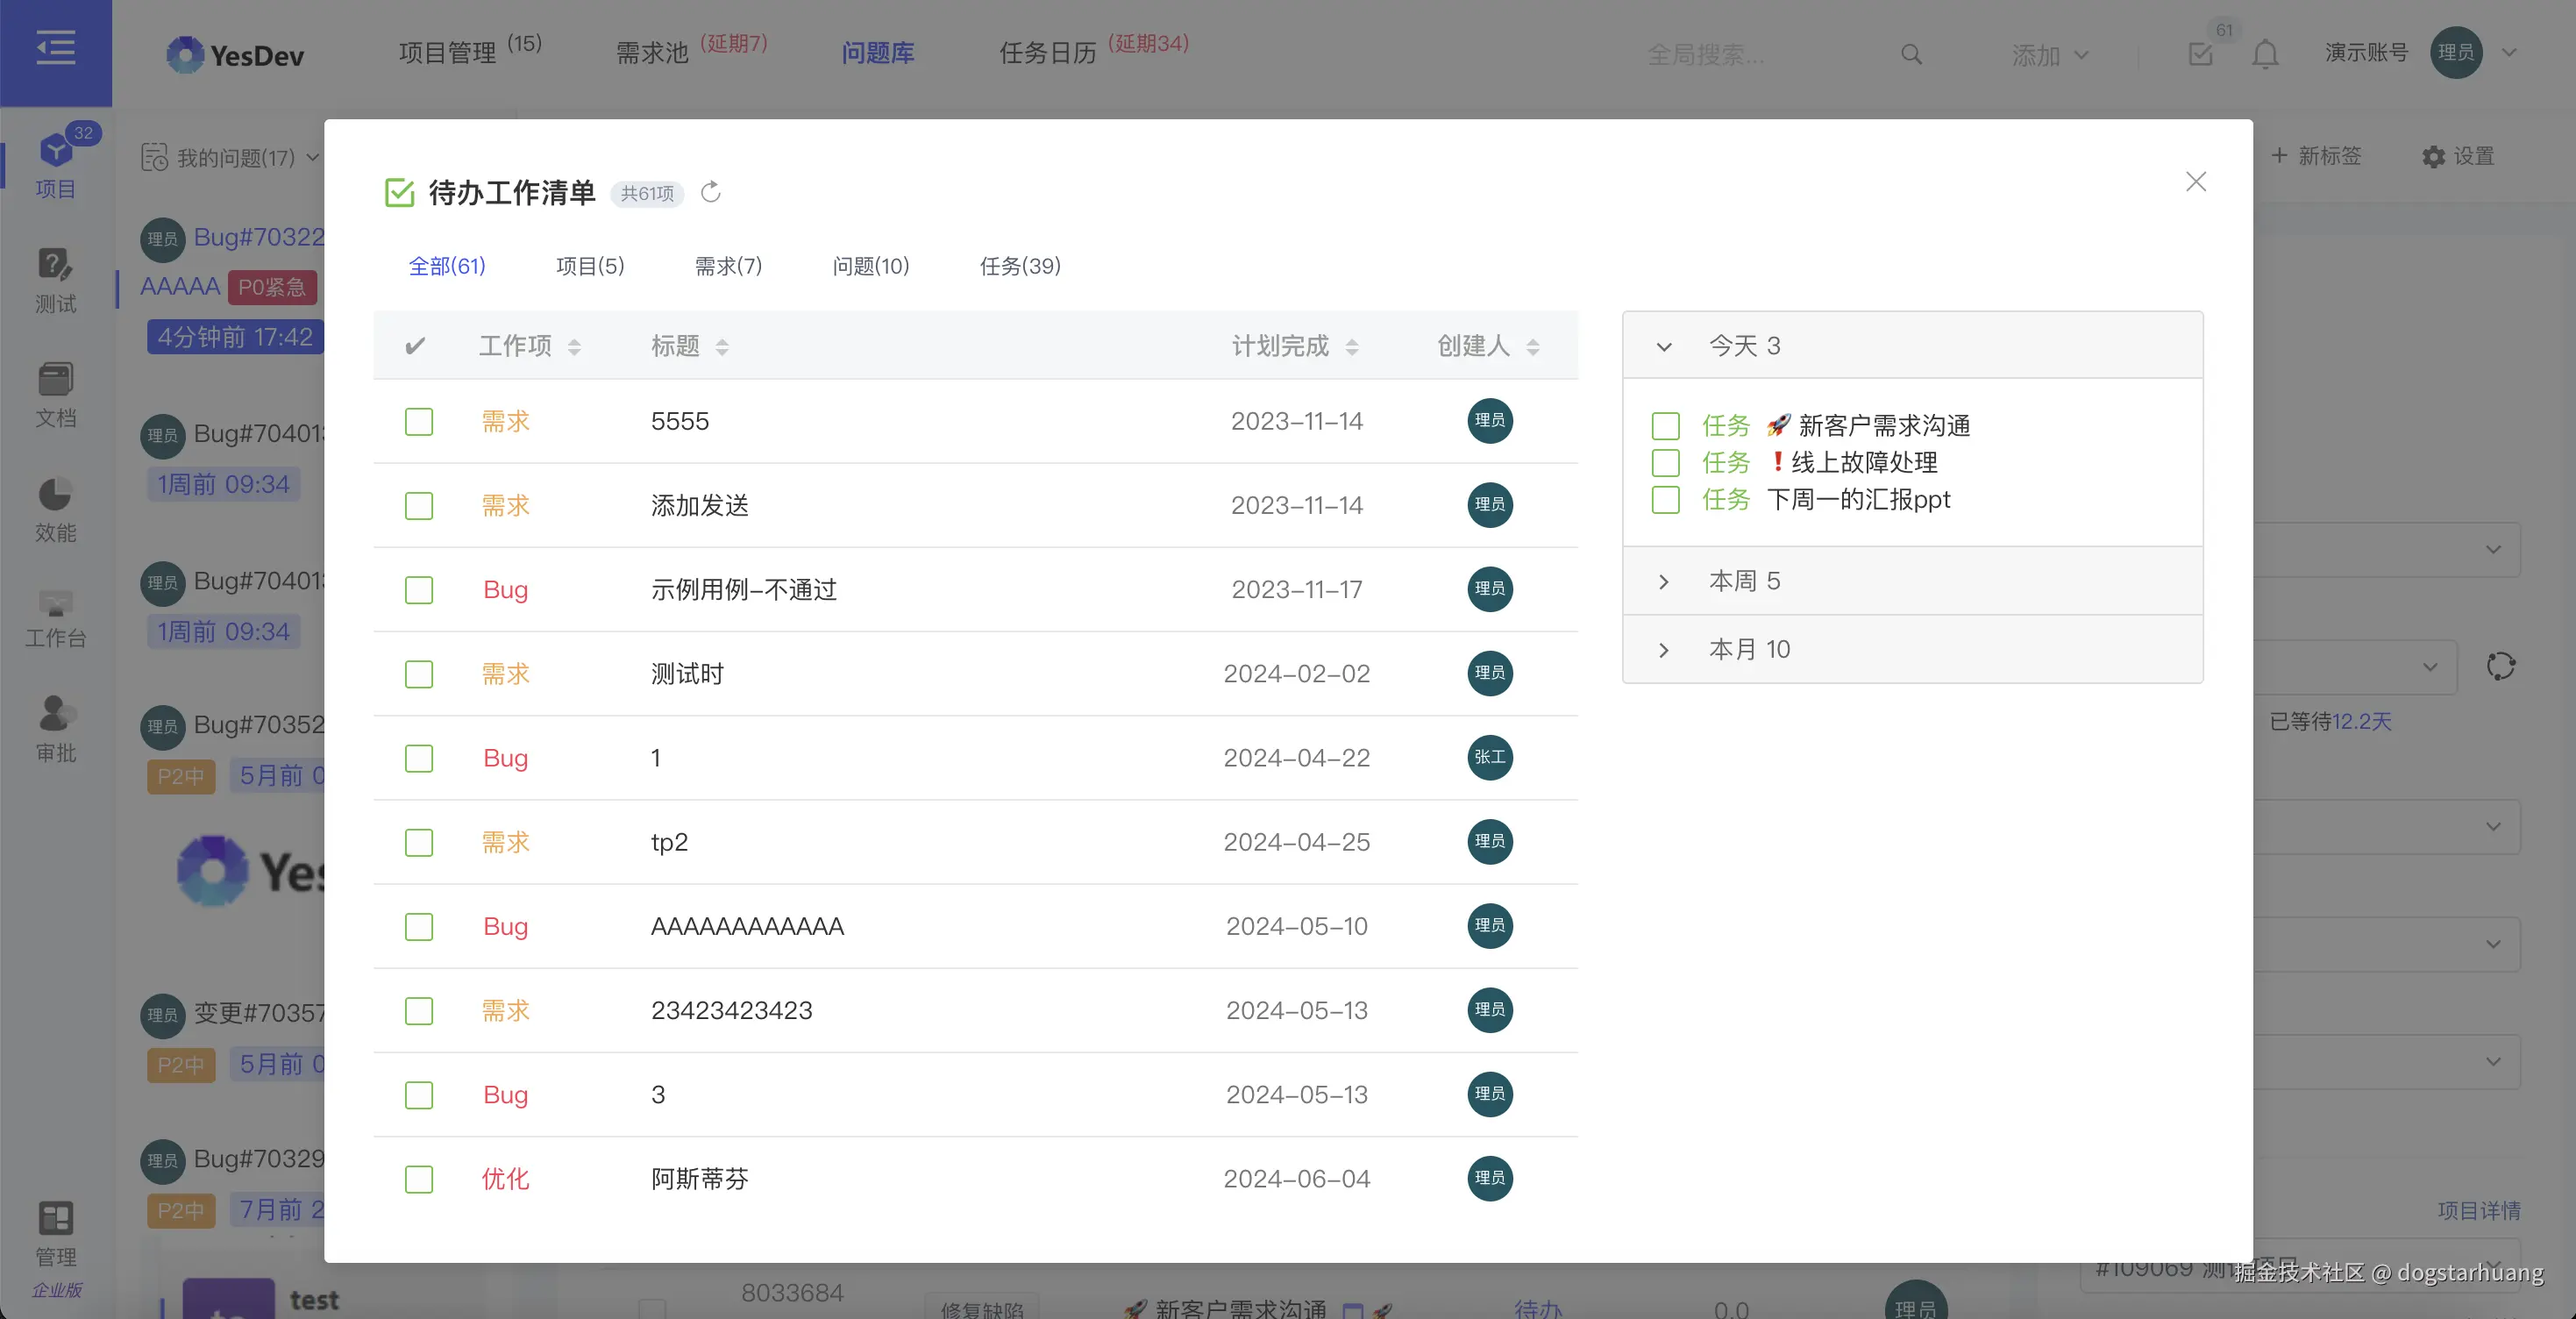This screenshot has width=2576, height=1319.
Task: Open the 任务日历 menu item
Action: (x=1046, y=53)
